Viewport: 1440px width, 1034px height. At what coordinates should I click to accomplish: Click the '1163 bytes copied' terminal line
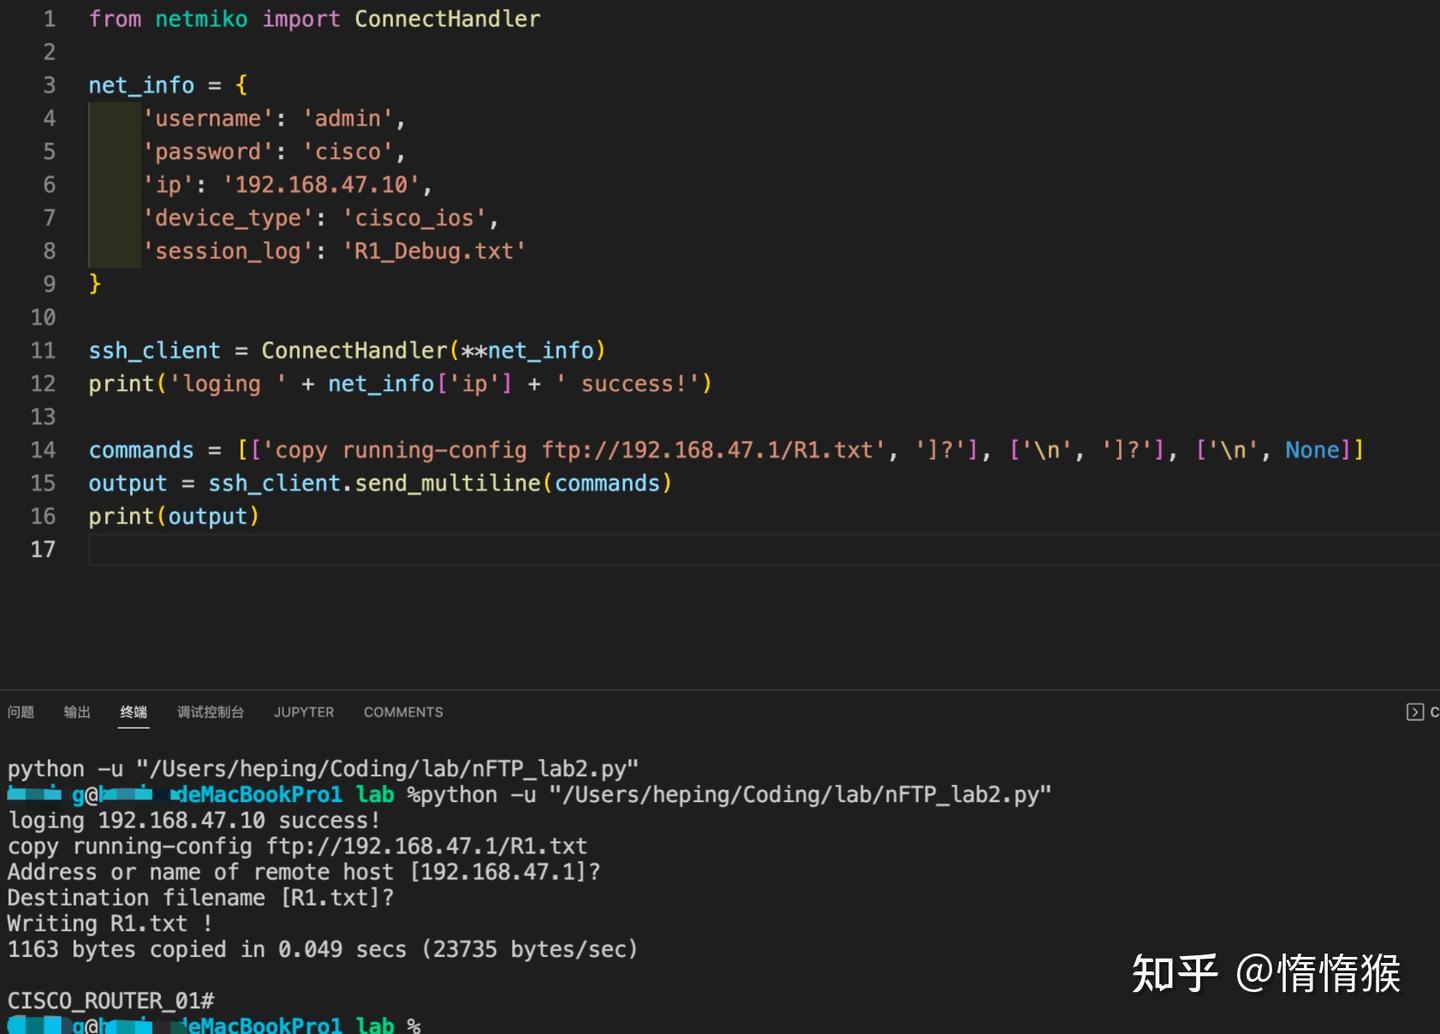[322, 949]
